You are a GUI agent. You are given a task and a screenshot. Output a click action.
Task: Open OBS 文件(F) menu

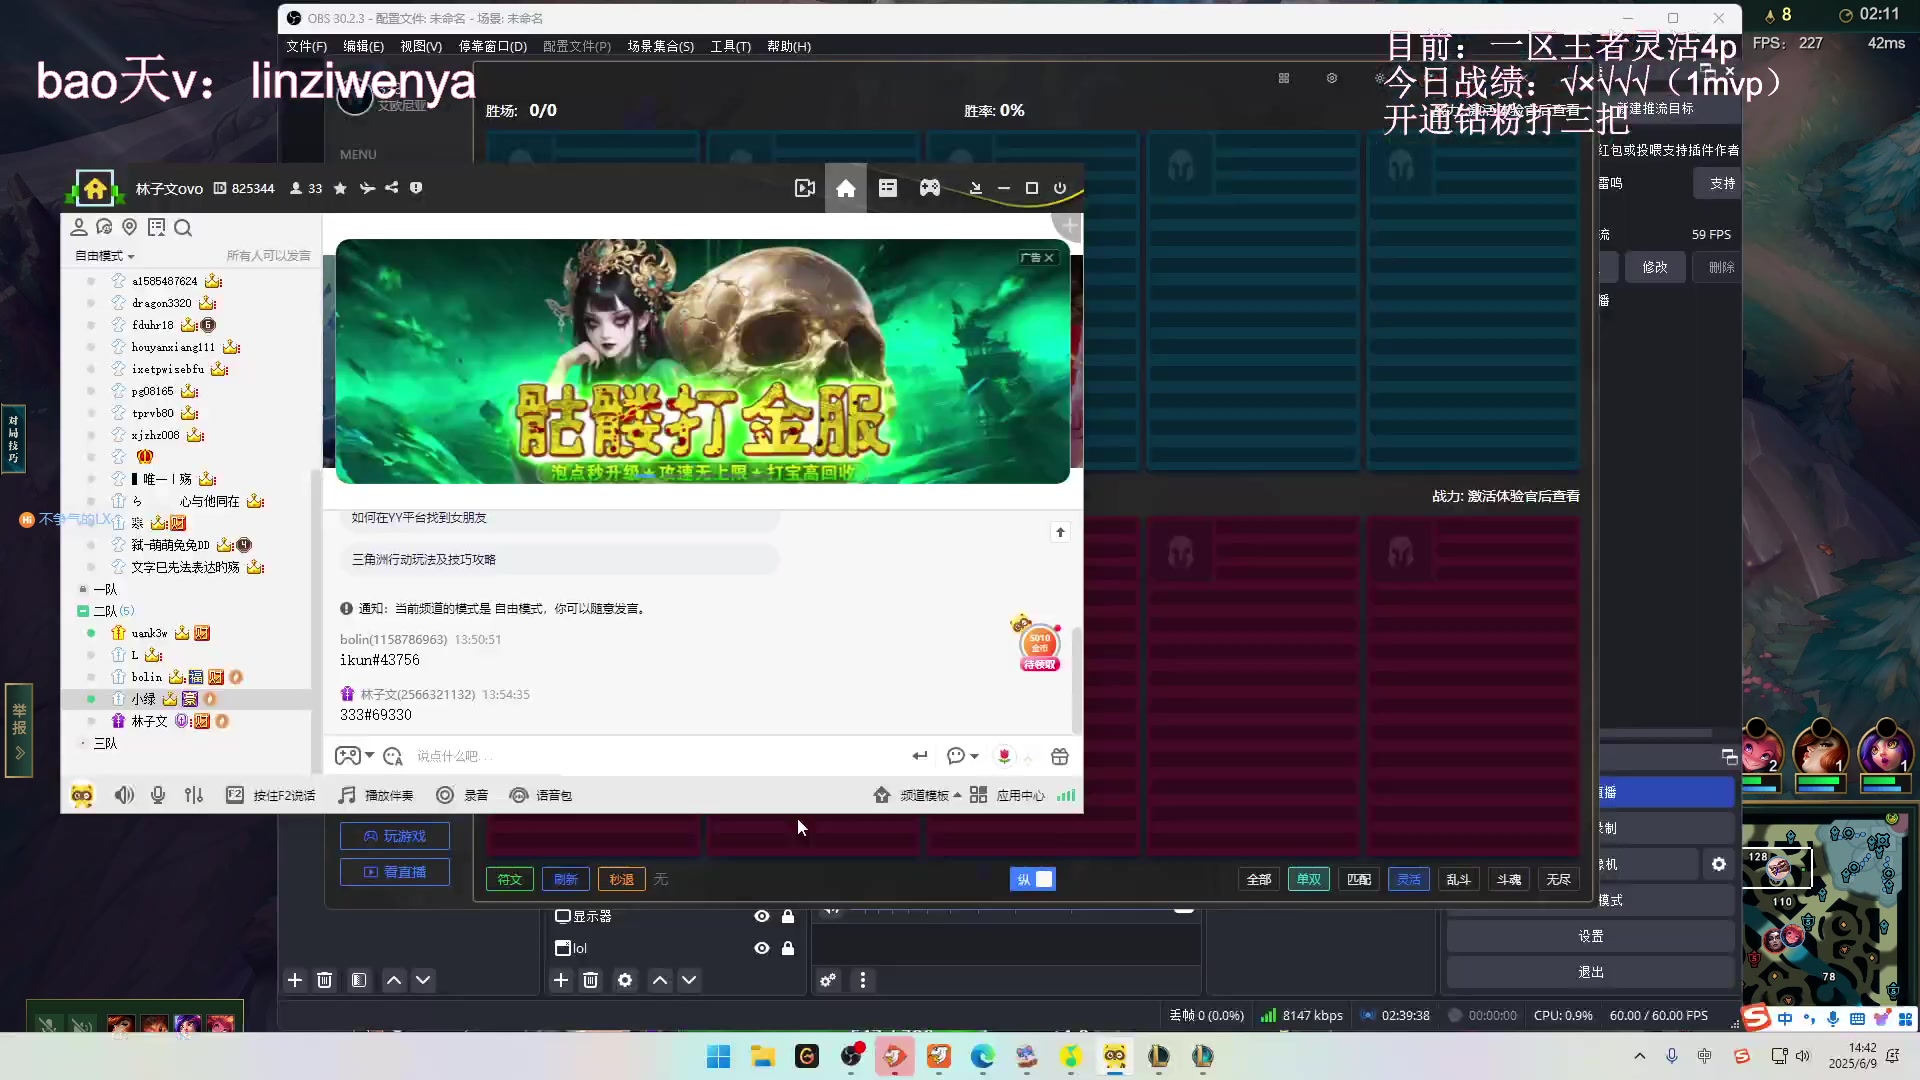306,46
